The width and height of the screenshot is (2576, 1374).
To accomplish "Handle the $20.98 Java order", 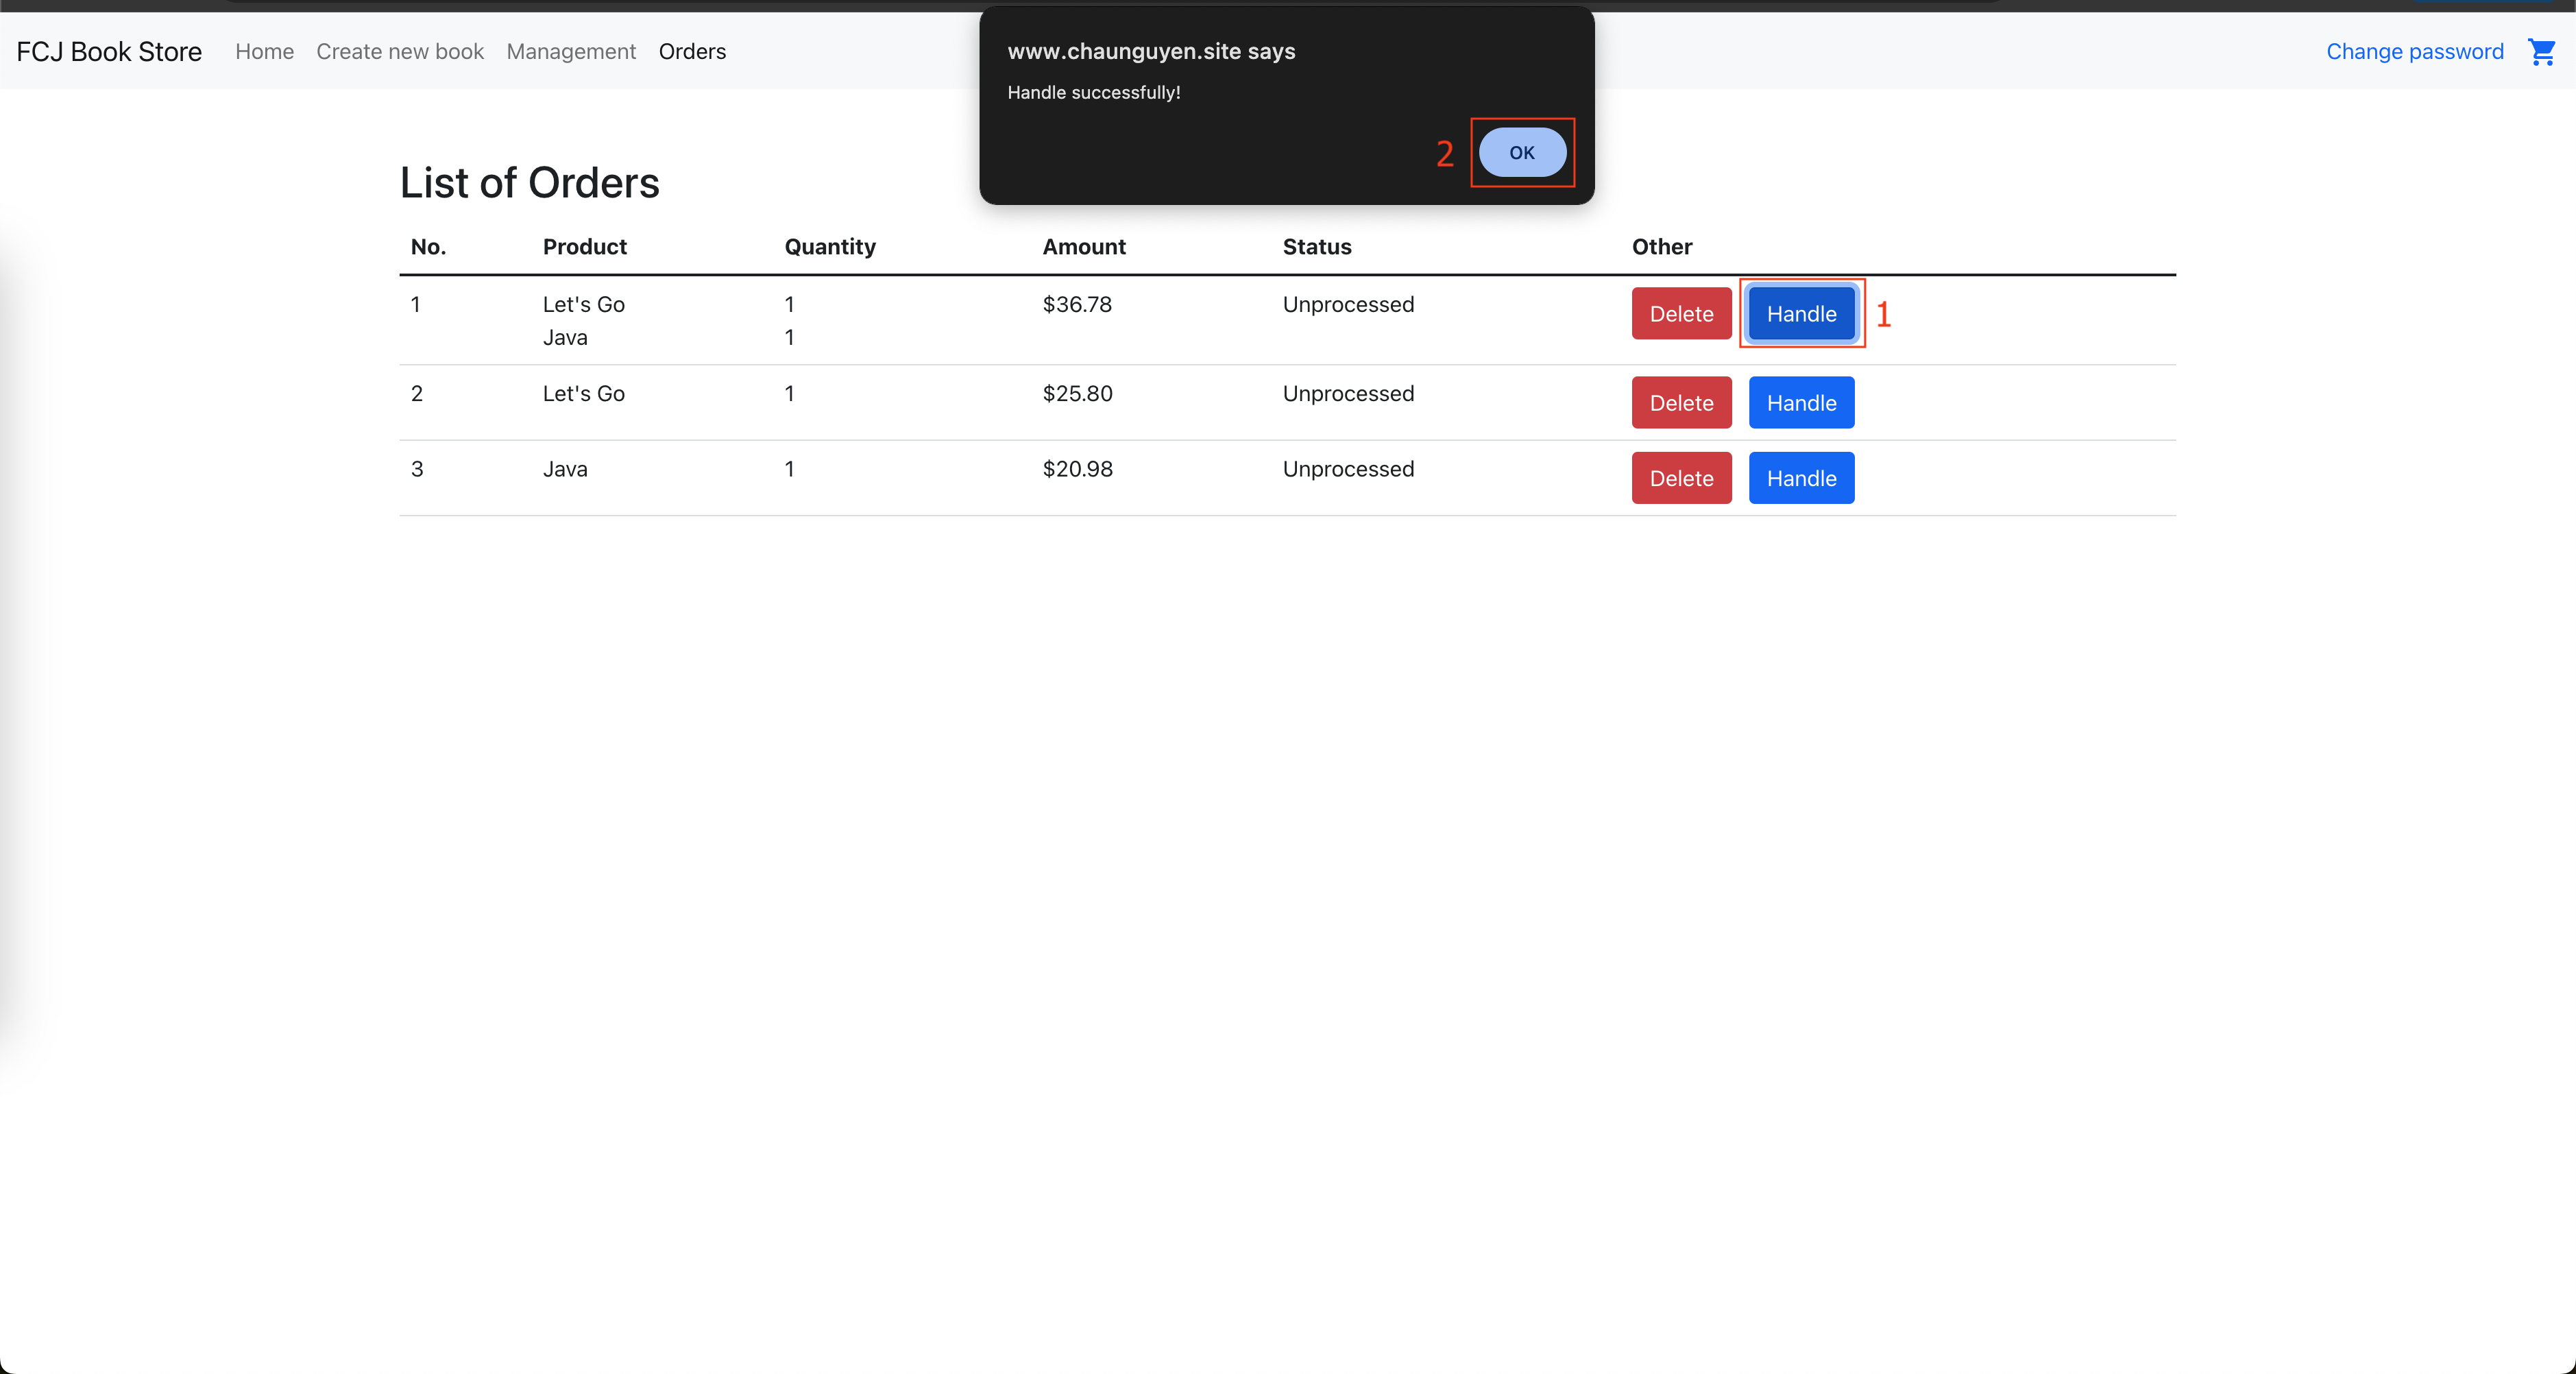I will click(x=1801, y=478).
